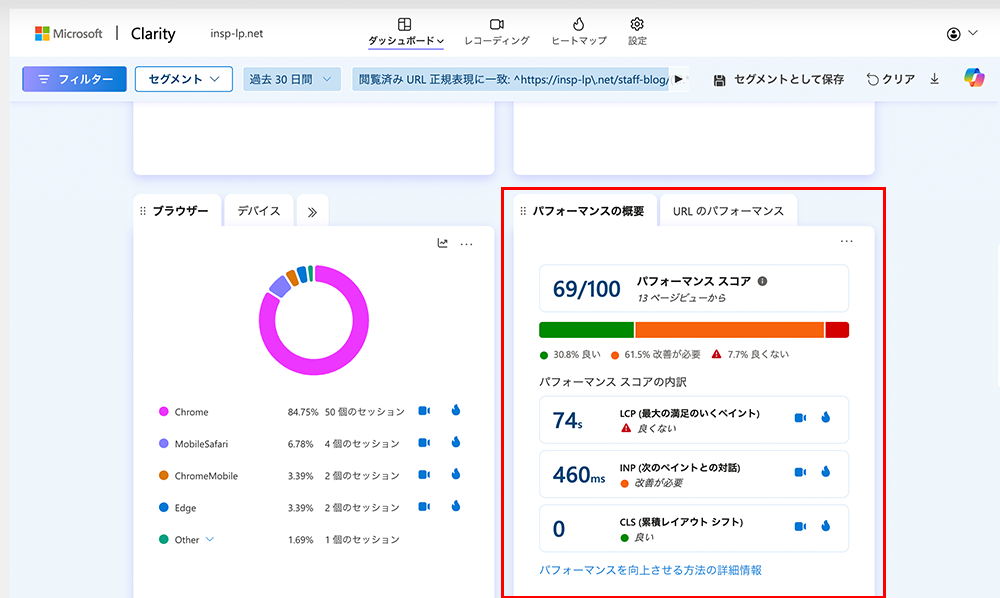The image size is (1000, 598).
Task: Click the 74s LCP value
Action: pos(568,421)
